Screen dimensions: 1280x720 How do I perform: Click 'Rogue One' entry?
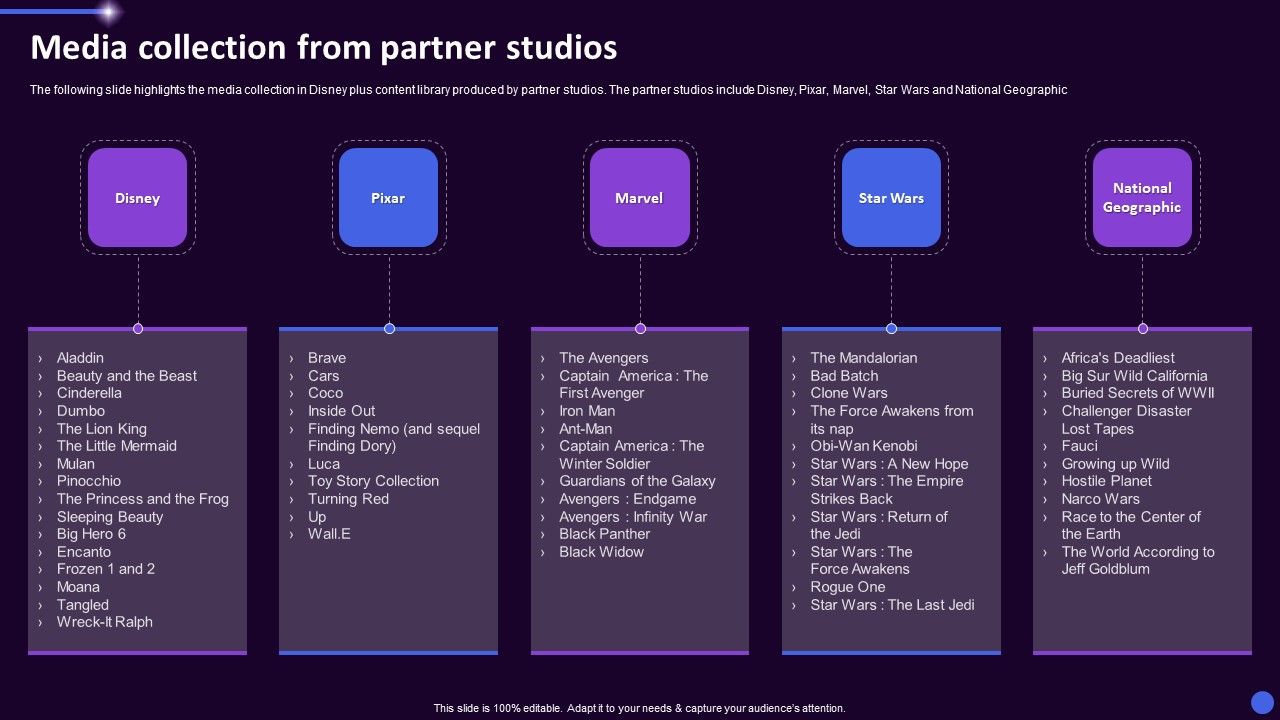848,587
